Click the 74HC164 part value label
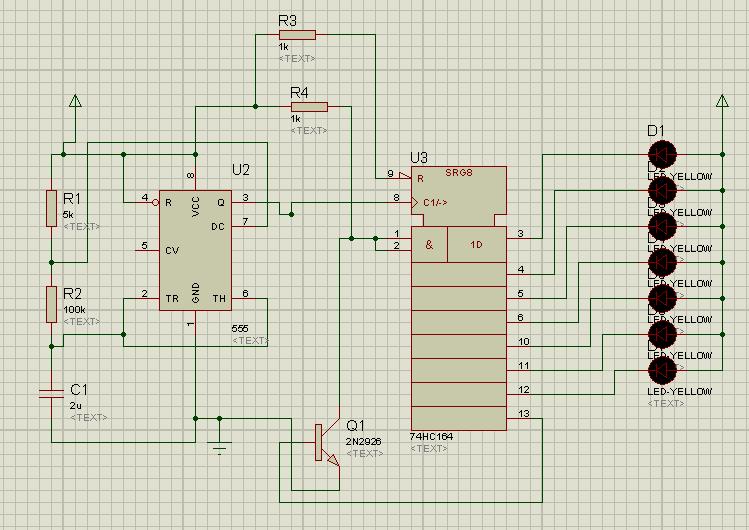 (x=431, y=436)
